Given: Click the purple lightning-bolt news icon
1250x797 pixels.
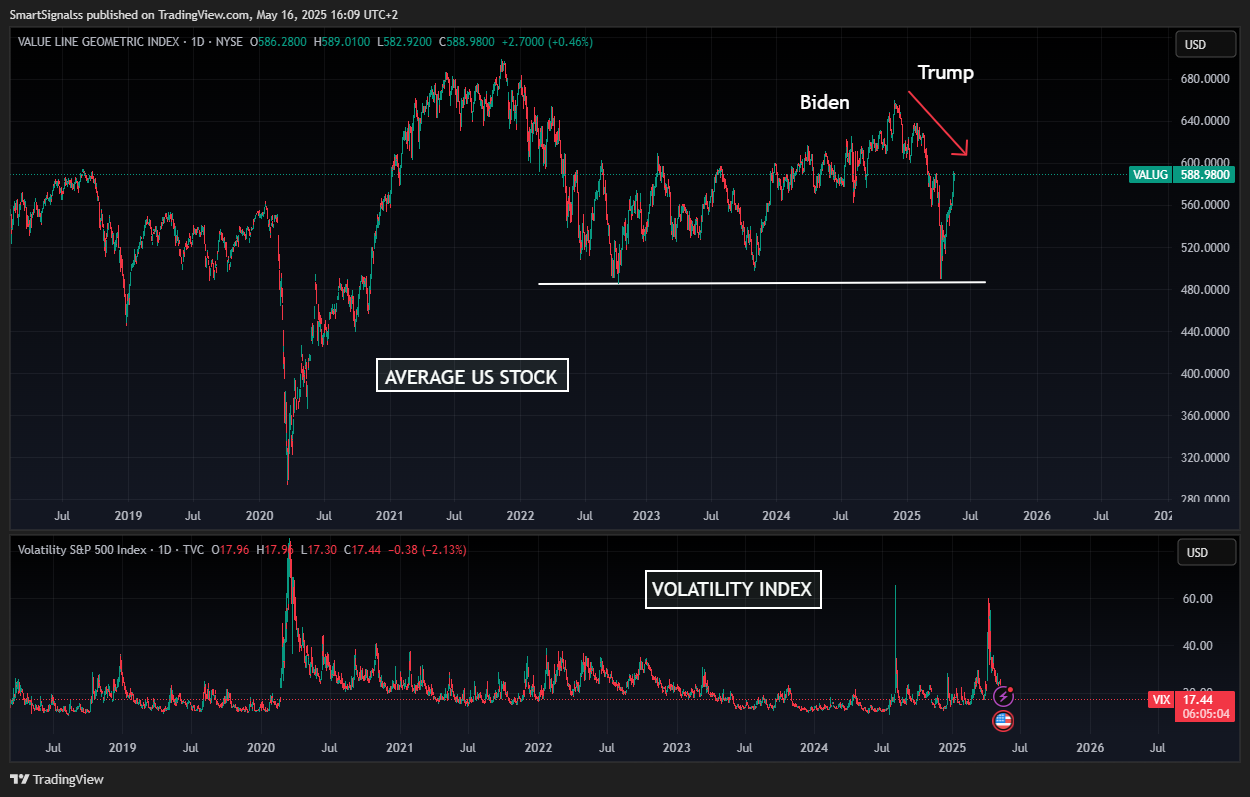Looking at the screenshot, I should [x=1003, y=696].
